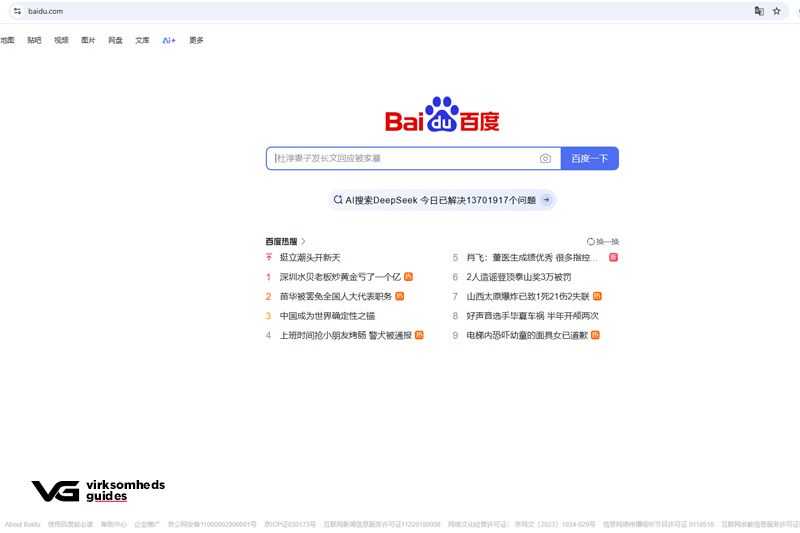Image resolution: width=800 pixels, height=533 pixels.
Task: Click the pinned-top icon beside 挺立潮头开新天
Action: (269, 258)
